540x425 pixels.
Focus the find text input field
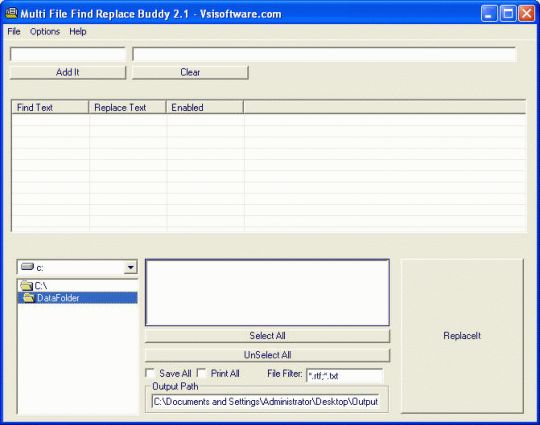[x=68, y=54]
